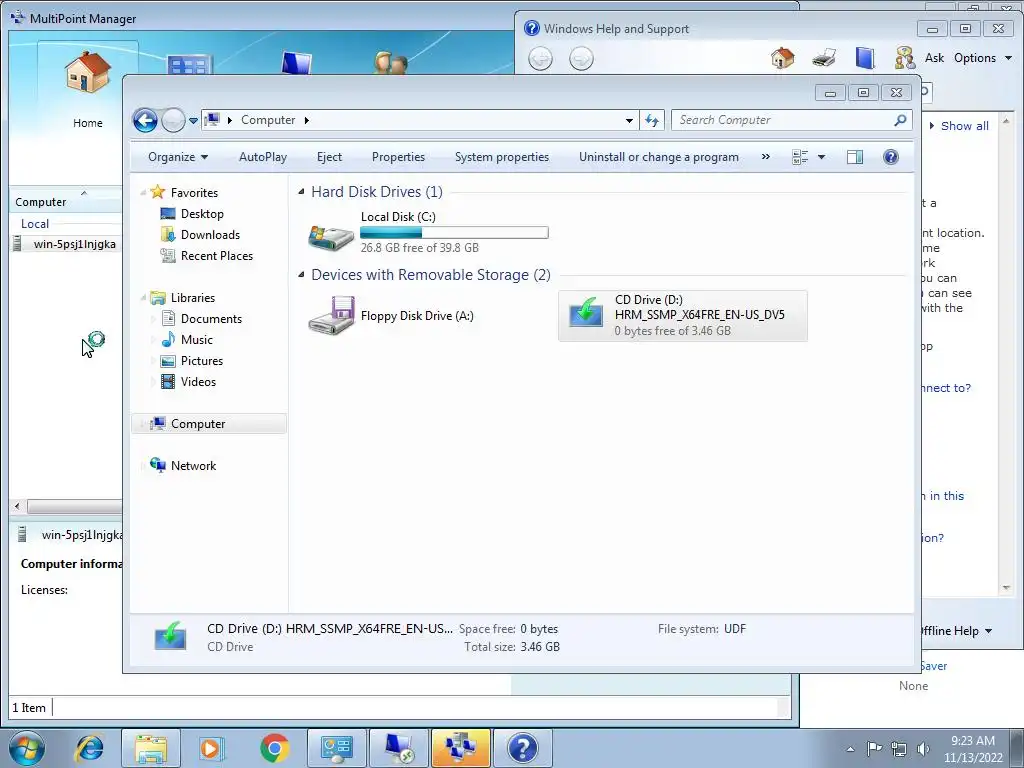Open Downloads under Favorites
This screenshot has height=768, width=1024.
[x=210, y=234]
